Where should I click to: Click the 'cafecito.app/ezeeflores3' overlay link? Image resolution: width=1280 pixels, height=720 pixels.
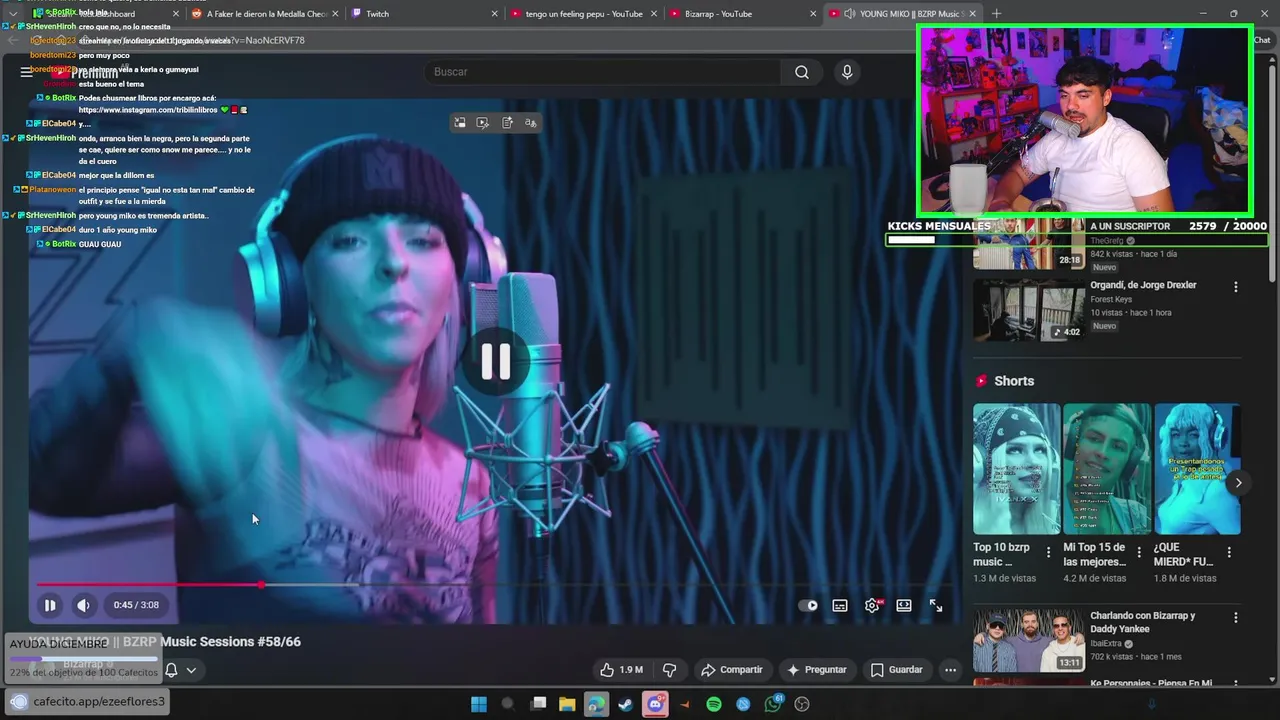99,701
